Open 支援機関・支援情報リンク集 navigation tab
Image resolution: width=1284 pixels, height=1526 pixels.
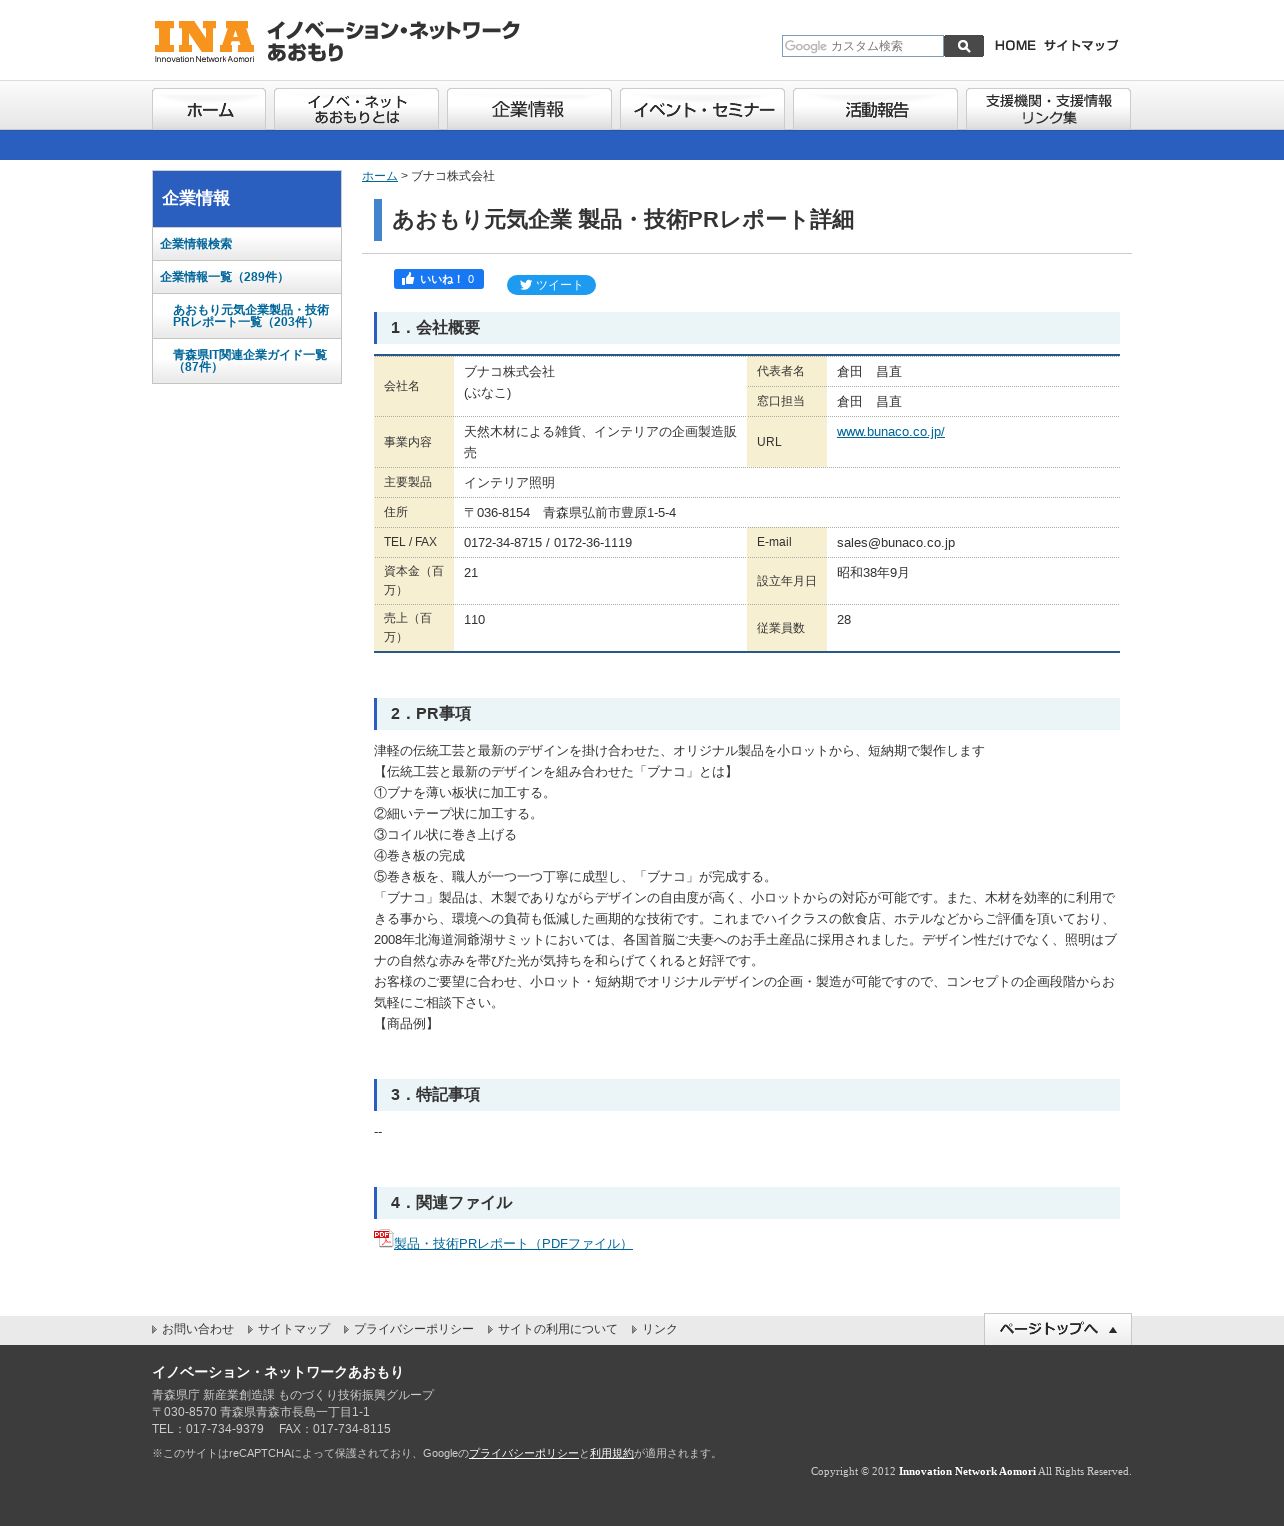1048,109
